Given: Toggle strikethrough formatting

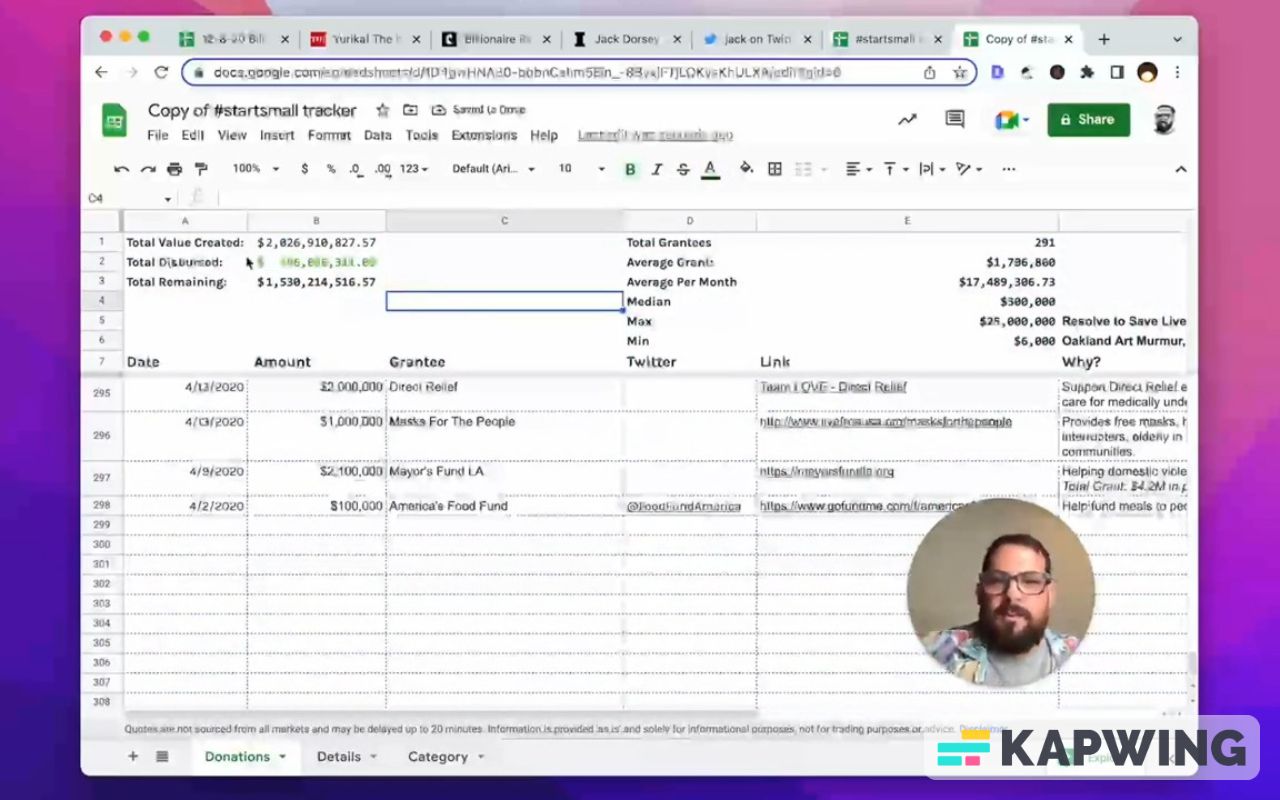Looking at the screenshot, I should pos(683,169).
